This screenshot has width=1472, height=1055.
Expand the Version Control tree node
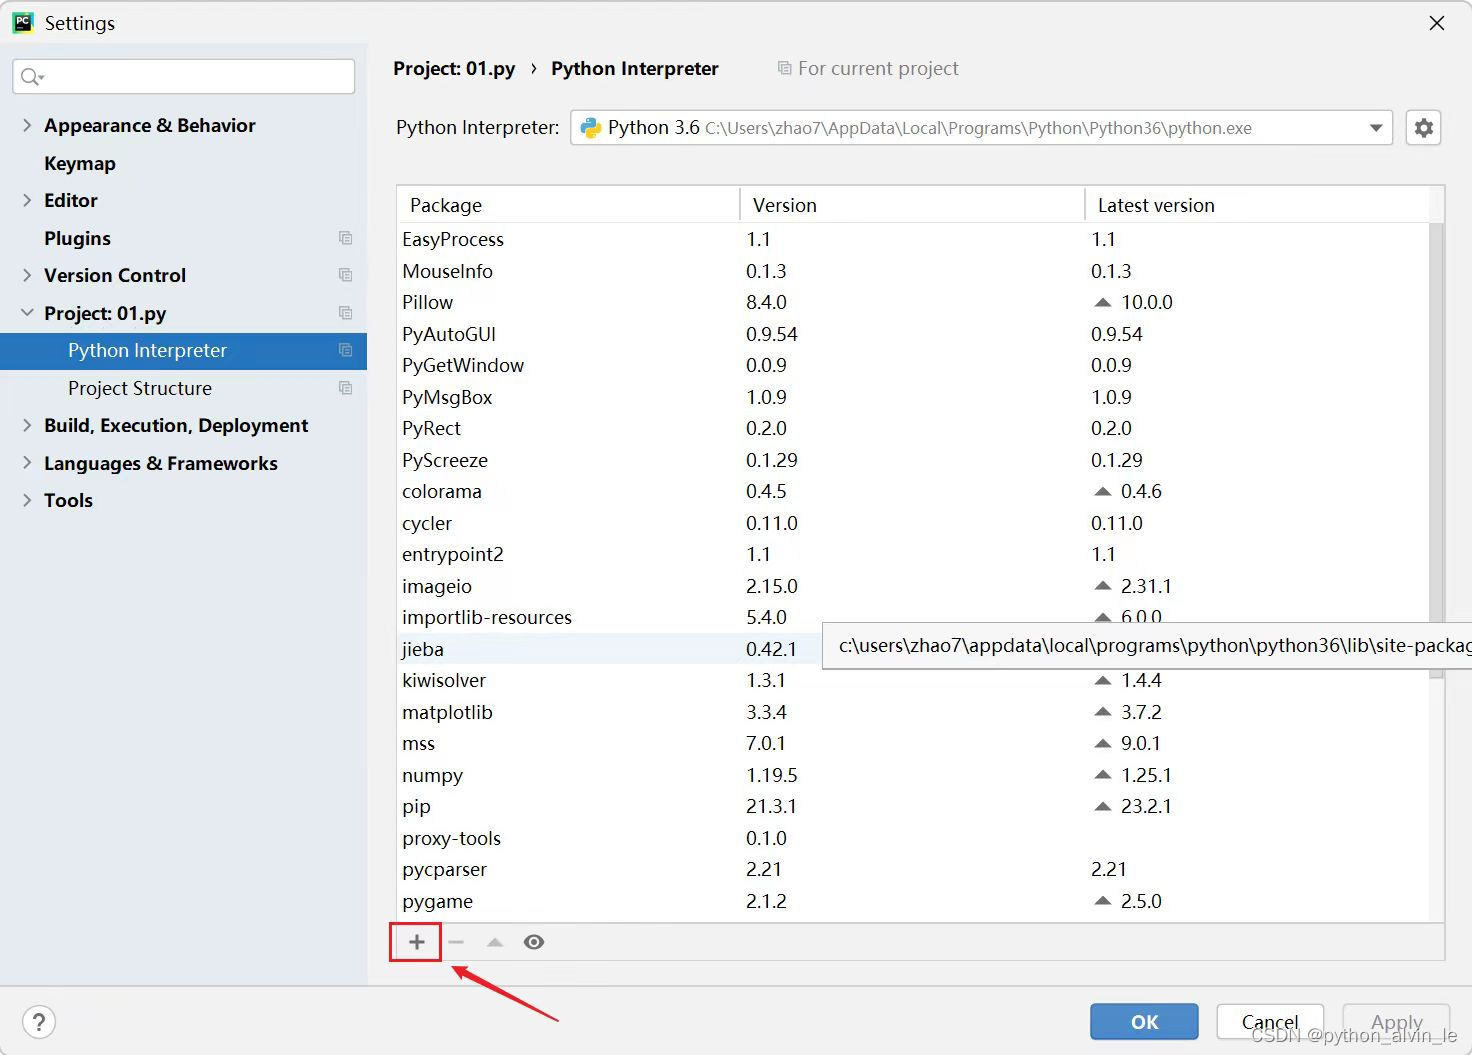pos(27,275)
